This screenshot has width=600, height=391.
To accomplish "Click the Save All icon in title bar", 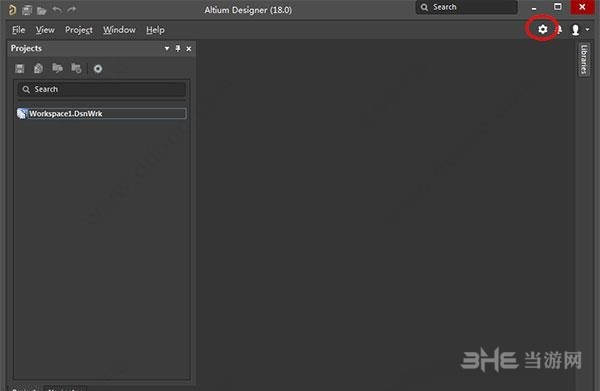I will pyautogui.click(x=27, y=10).
